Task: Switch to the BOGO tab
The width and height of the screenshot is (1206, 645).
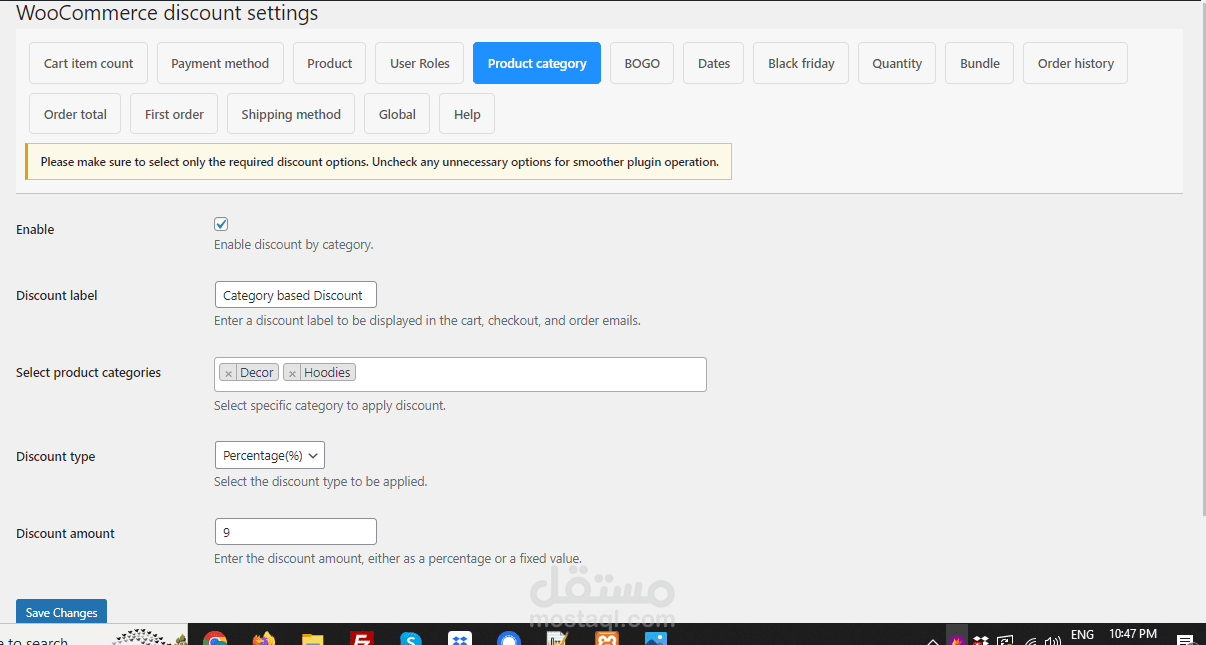Action: pos(642,63)
